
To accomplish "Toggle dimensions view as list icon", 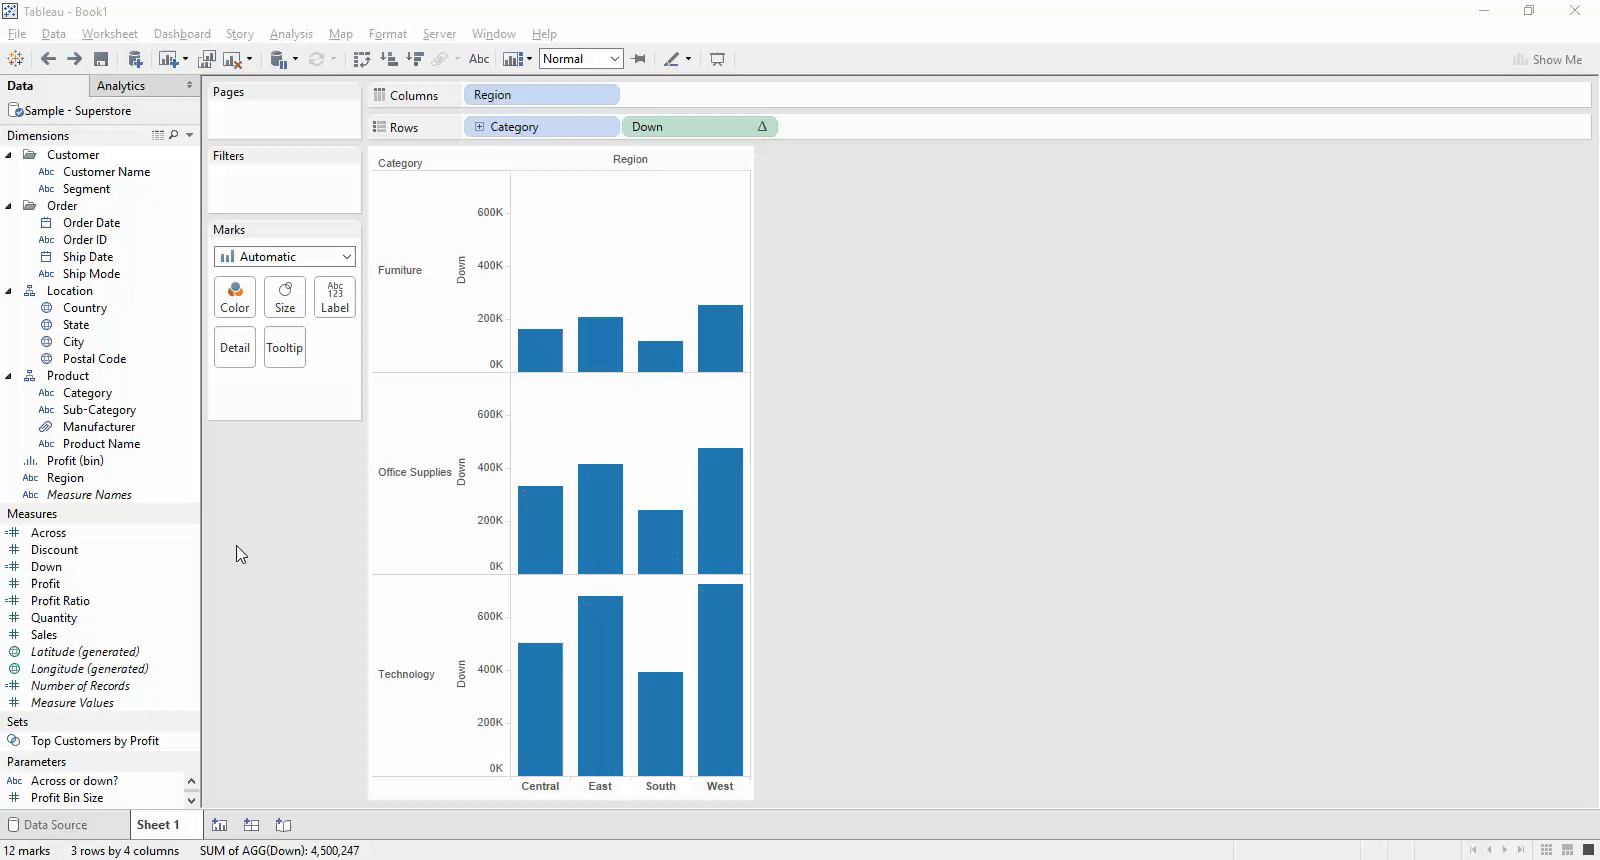I will 158,135.
